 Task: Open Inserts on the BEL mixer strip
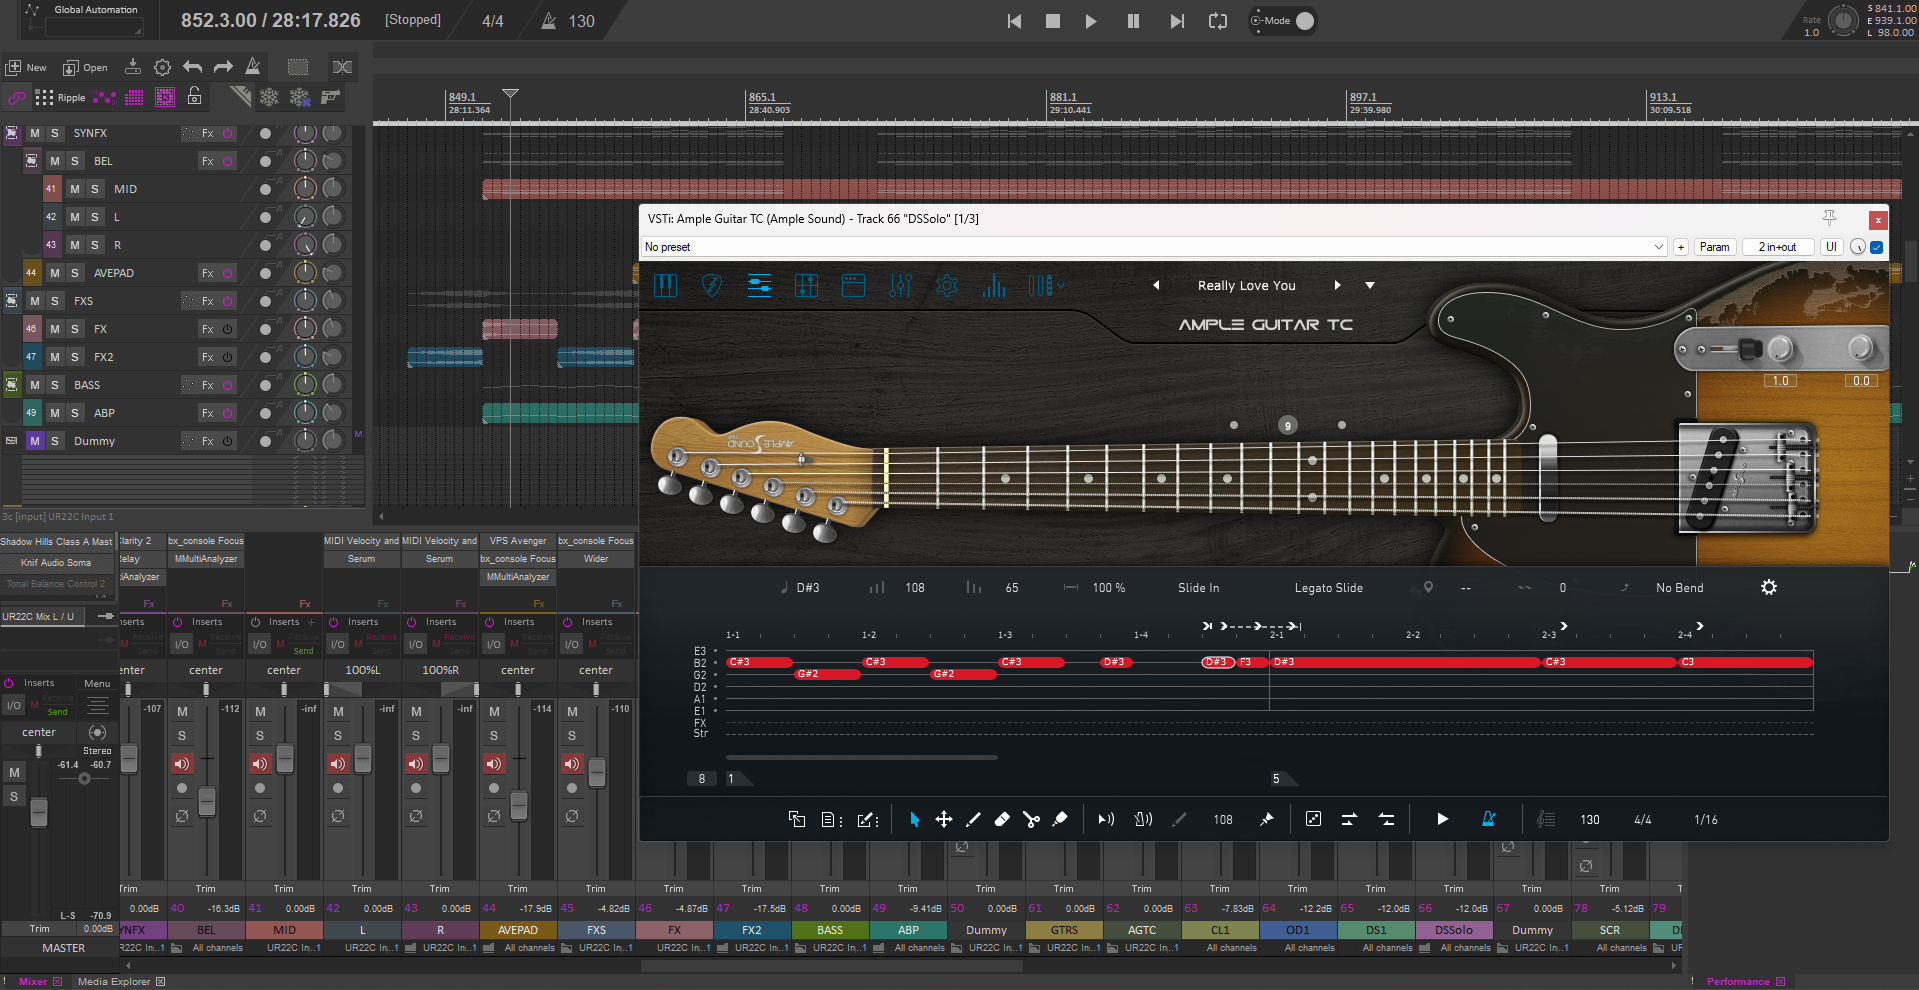tap(207, 622)
